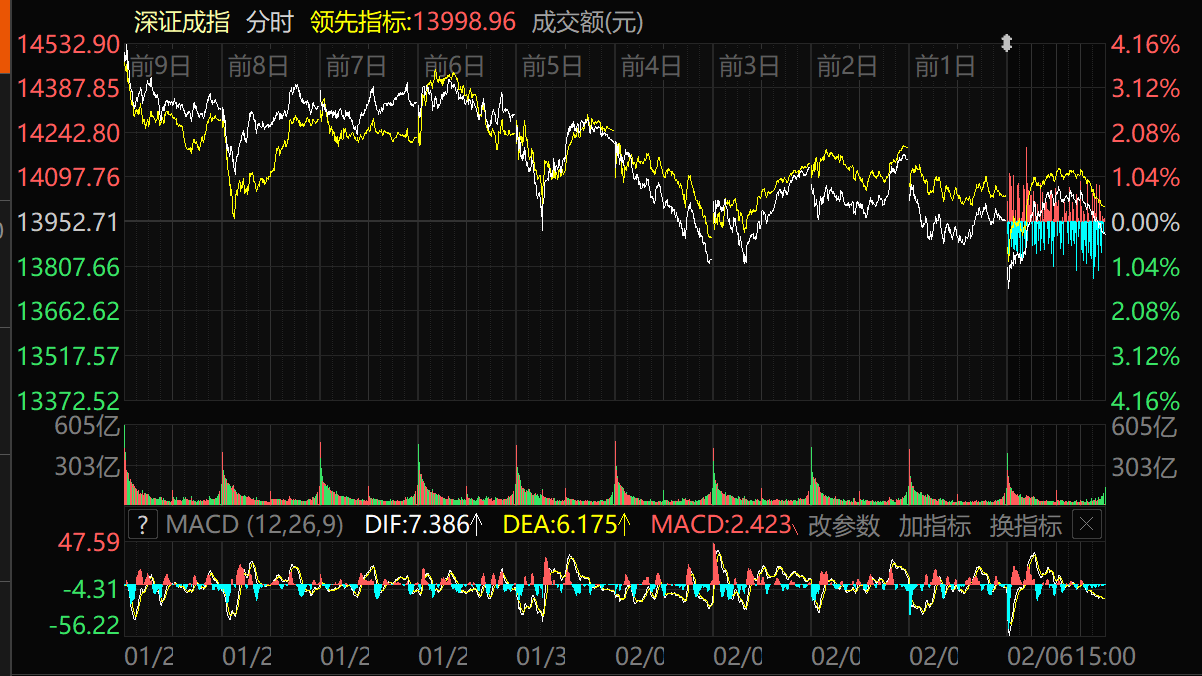Select the 前5日 day marker
Screen dimensions: 1202x676
coord(552,67)
